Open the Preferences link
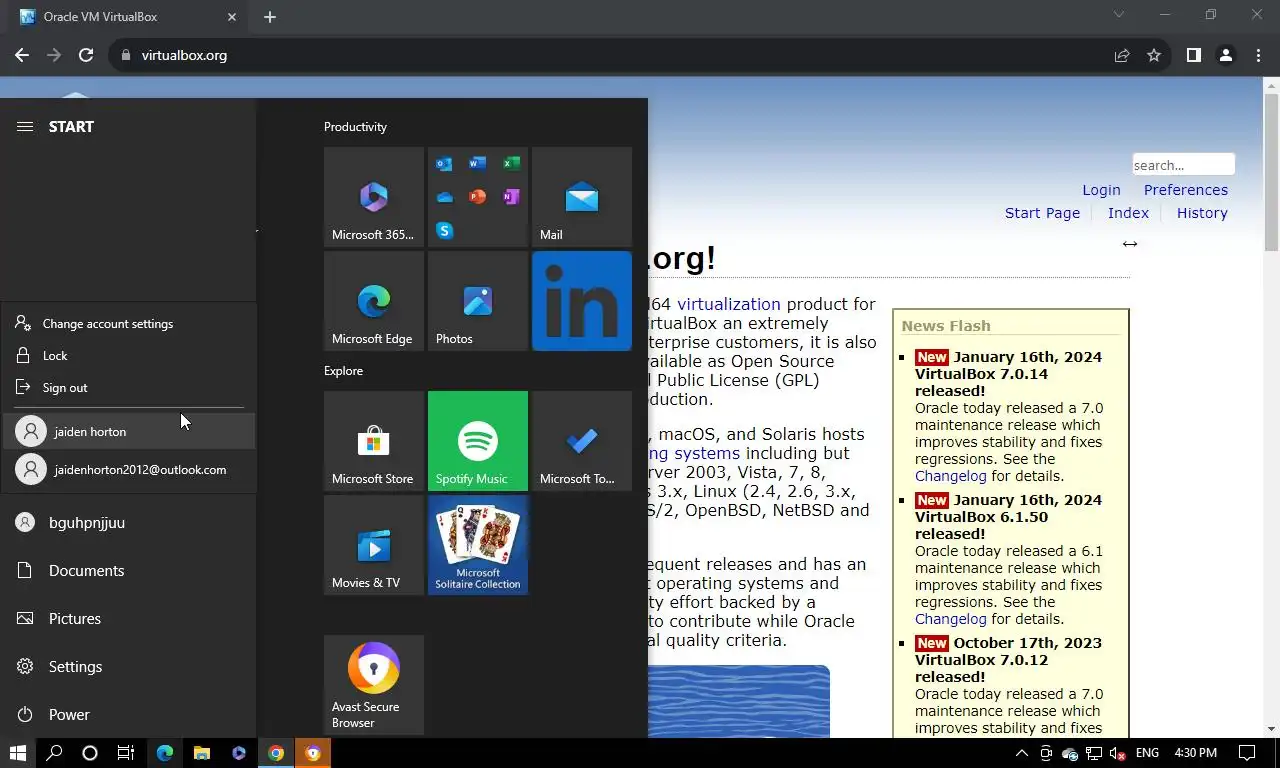 (1186, 190)
